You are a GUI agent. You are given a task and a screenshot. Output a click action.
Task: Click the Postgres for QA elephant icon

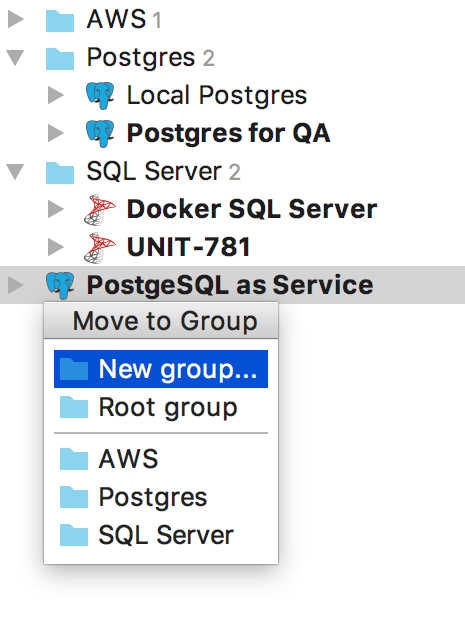(100, 133)
